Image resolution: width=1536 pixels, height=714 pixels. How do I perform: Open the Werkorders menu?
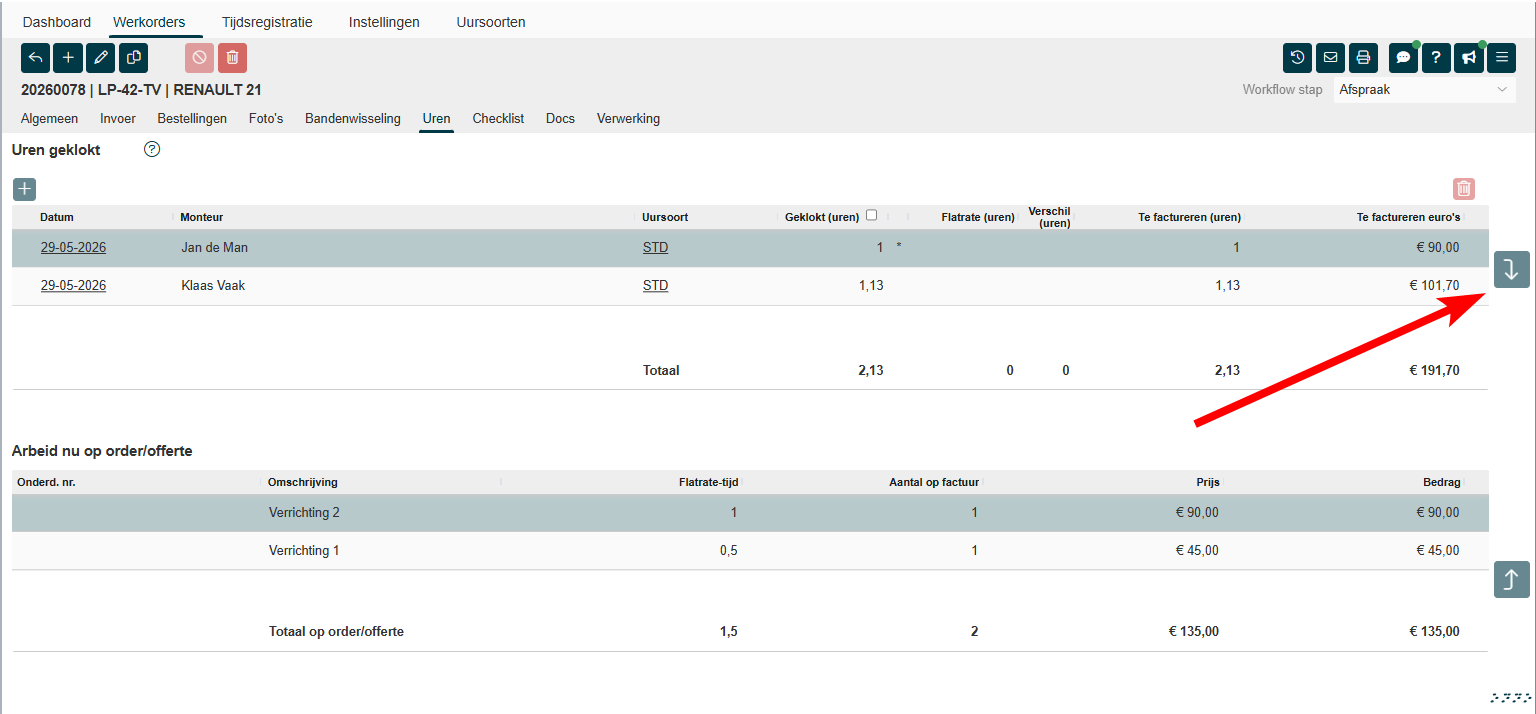149,22
